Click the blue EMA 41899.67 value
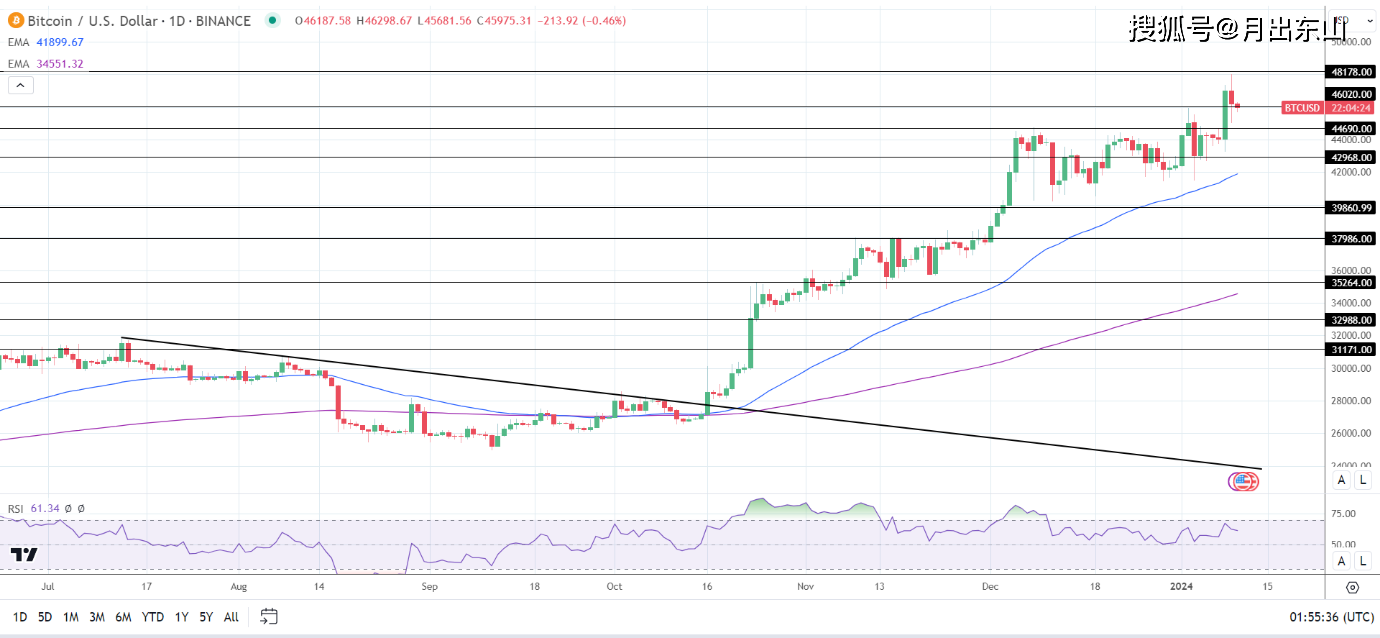The width and height of the screenshot is (1380, 638). coord(61,42)
